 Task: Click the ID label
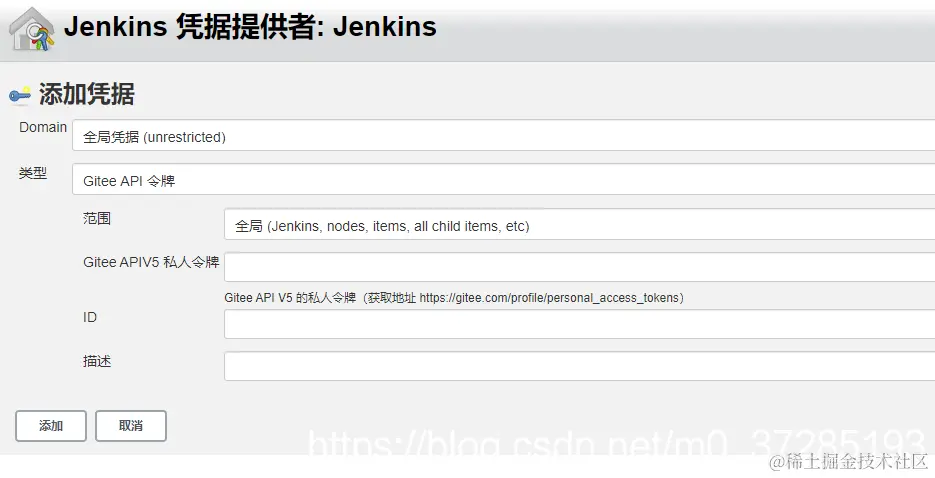coord(90,317)
